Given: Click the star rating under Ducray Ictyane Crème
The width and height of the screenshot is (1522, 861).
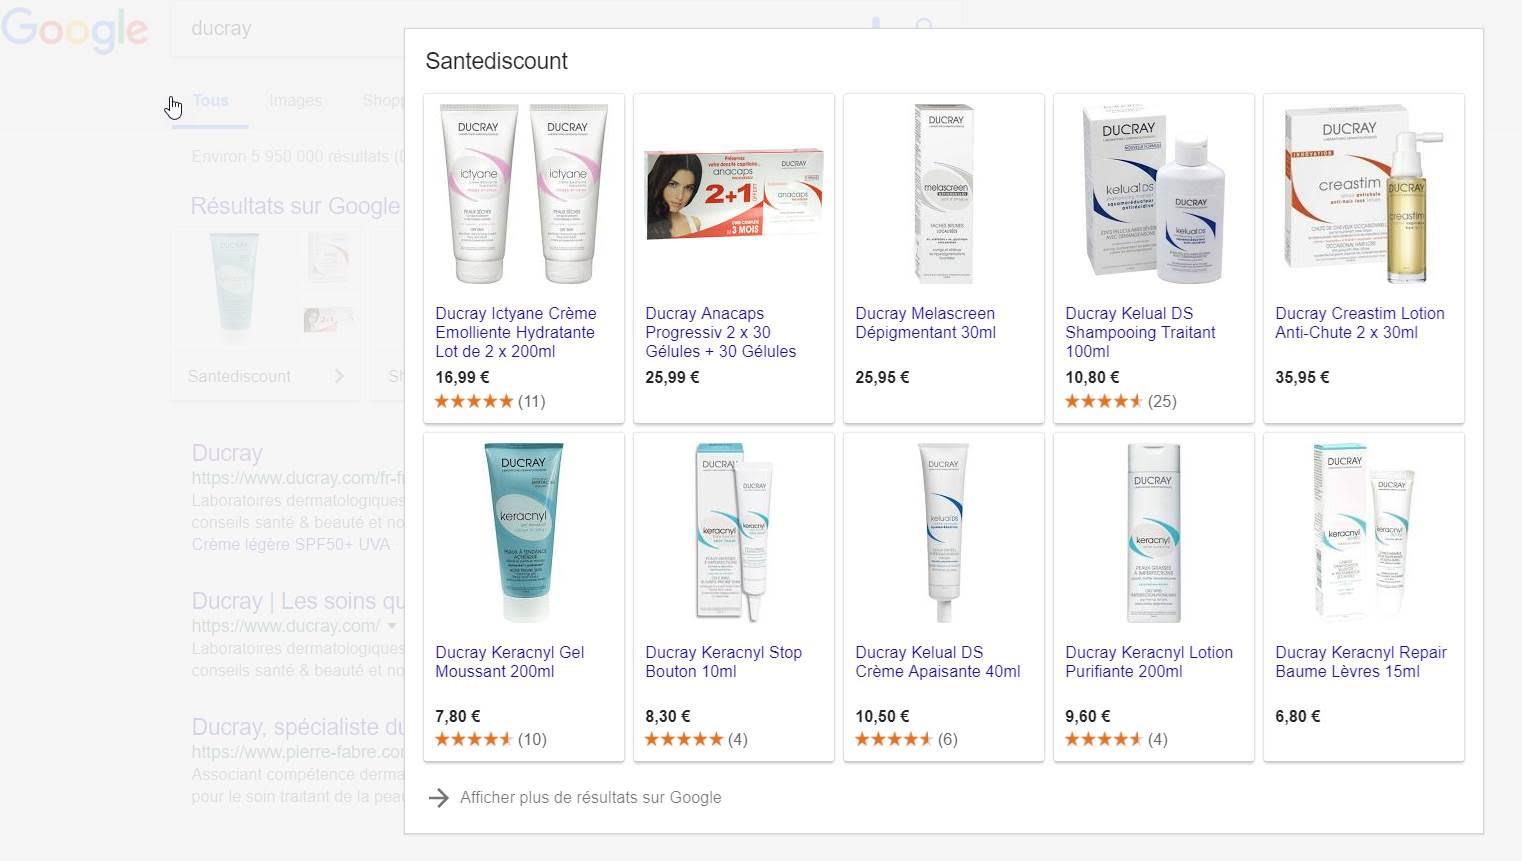Looking at the screenshot, I should tap(474, 401).
